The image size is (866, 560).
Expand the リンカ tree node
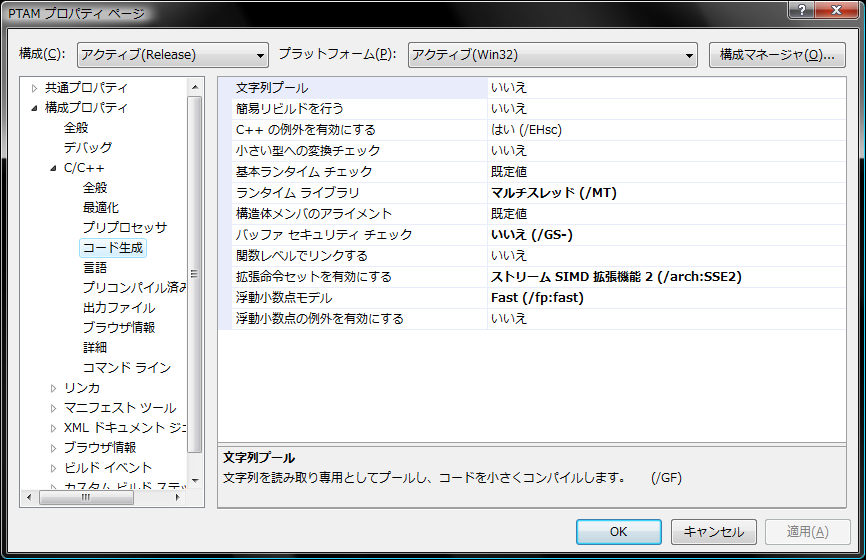click(53, 388)
